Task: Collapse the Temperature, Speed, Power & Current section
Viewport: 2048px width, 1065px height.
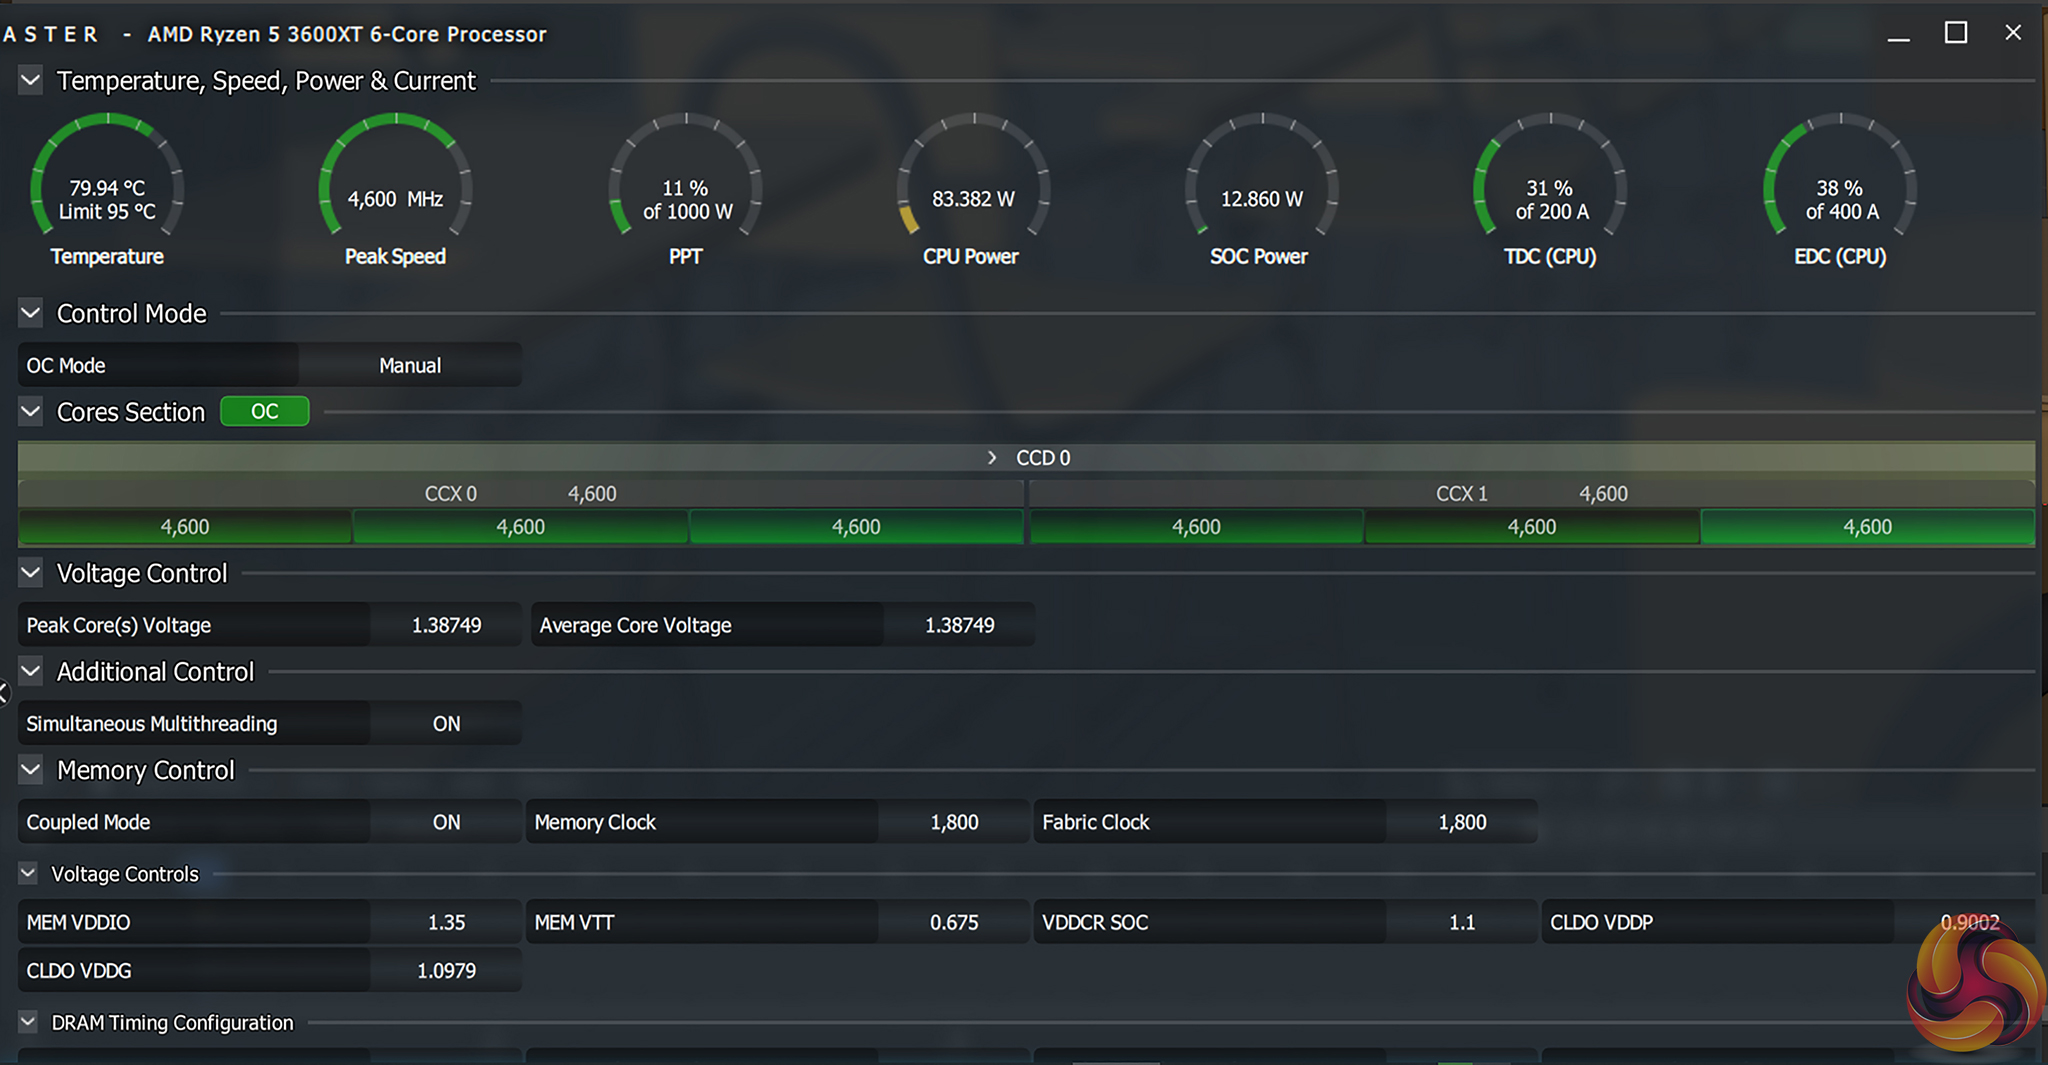Action: click(x=31, y=80)
